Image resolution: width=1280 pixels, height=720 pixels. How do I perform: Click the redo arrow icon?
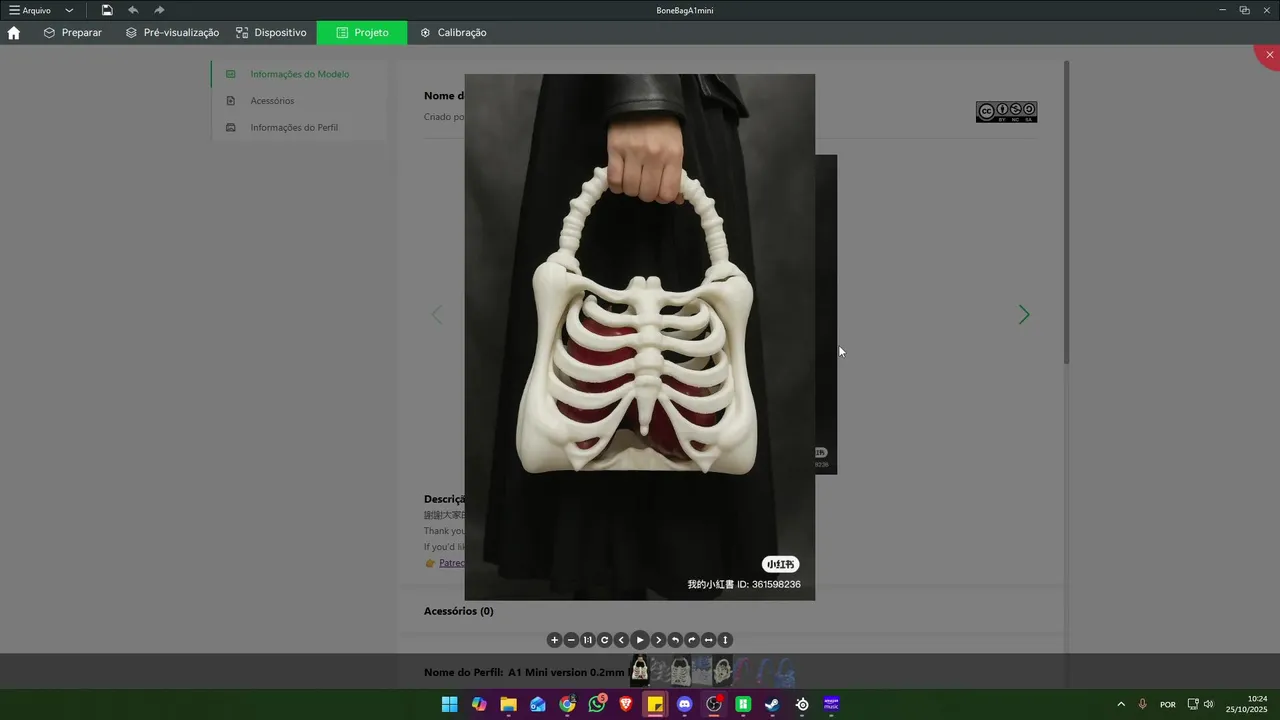coord(159,10)
